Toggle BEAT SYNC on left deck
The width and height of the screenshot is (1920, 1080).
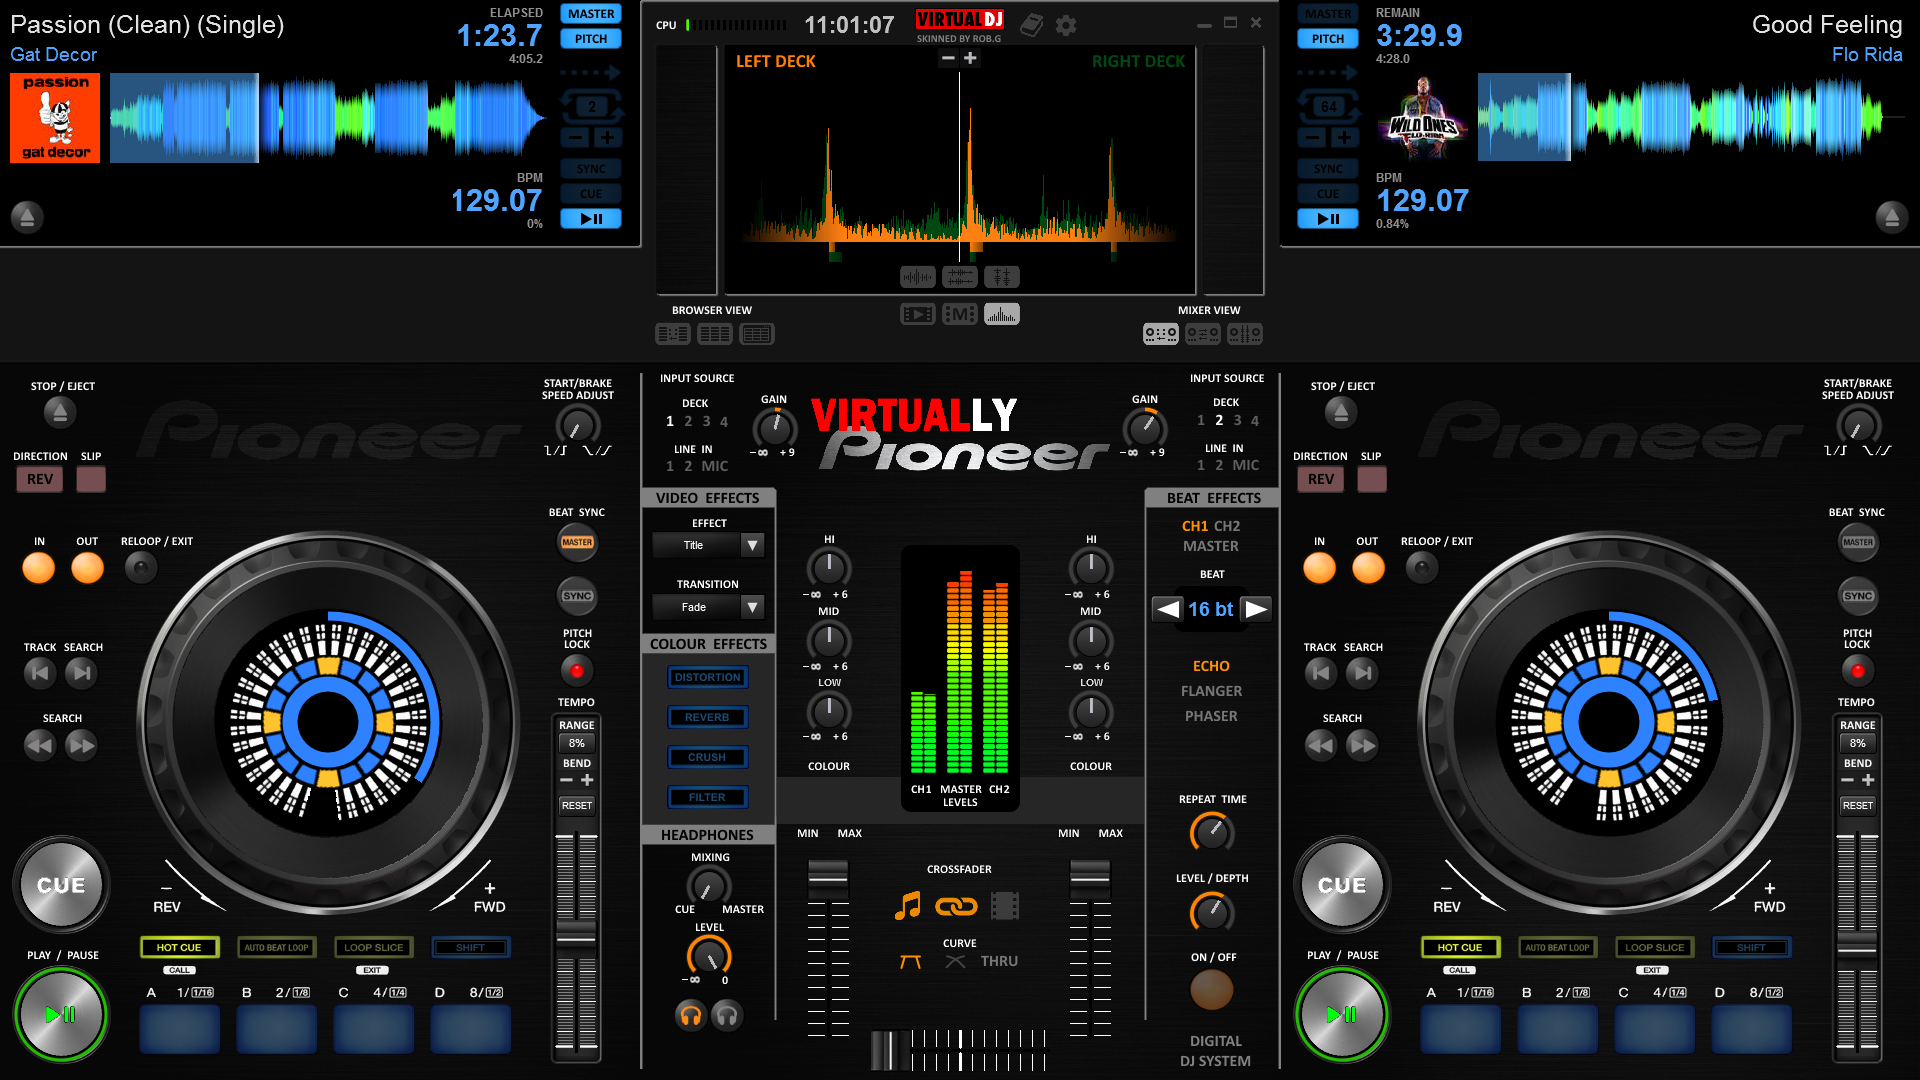[x=576, y=595]
